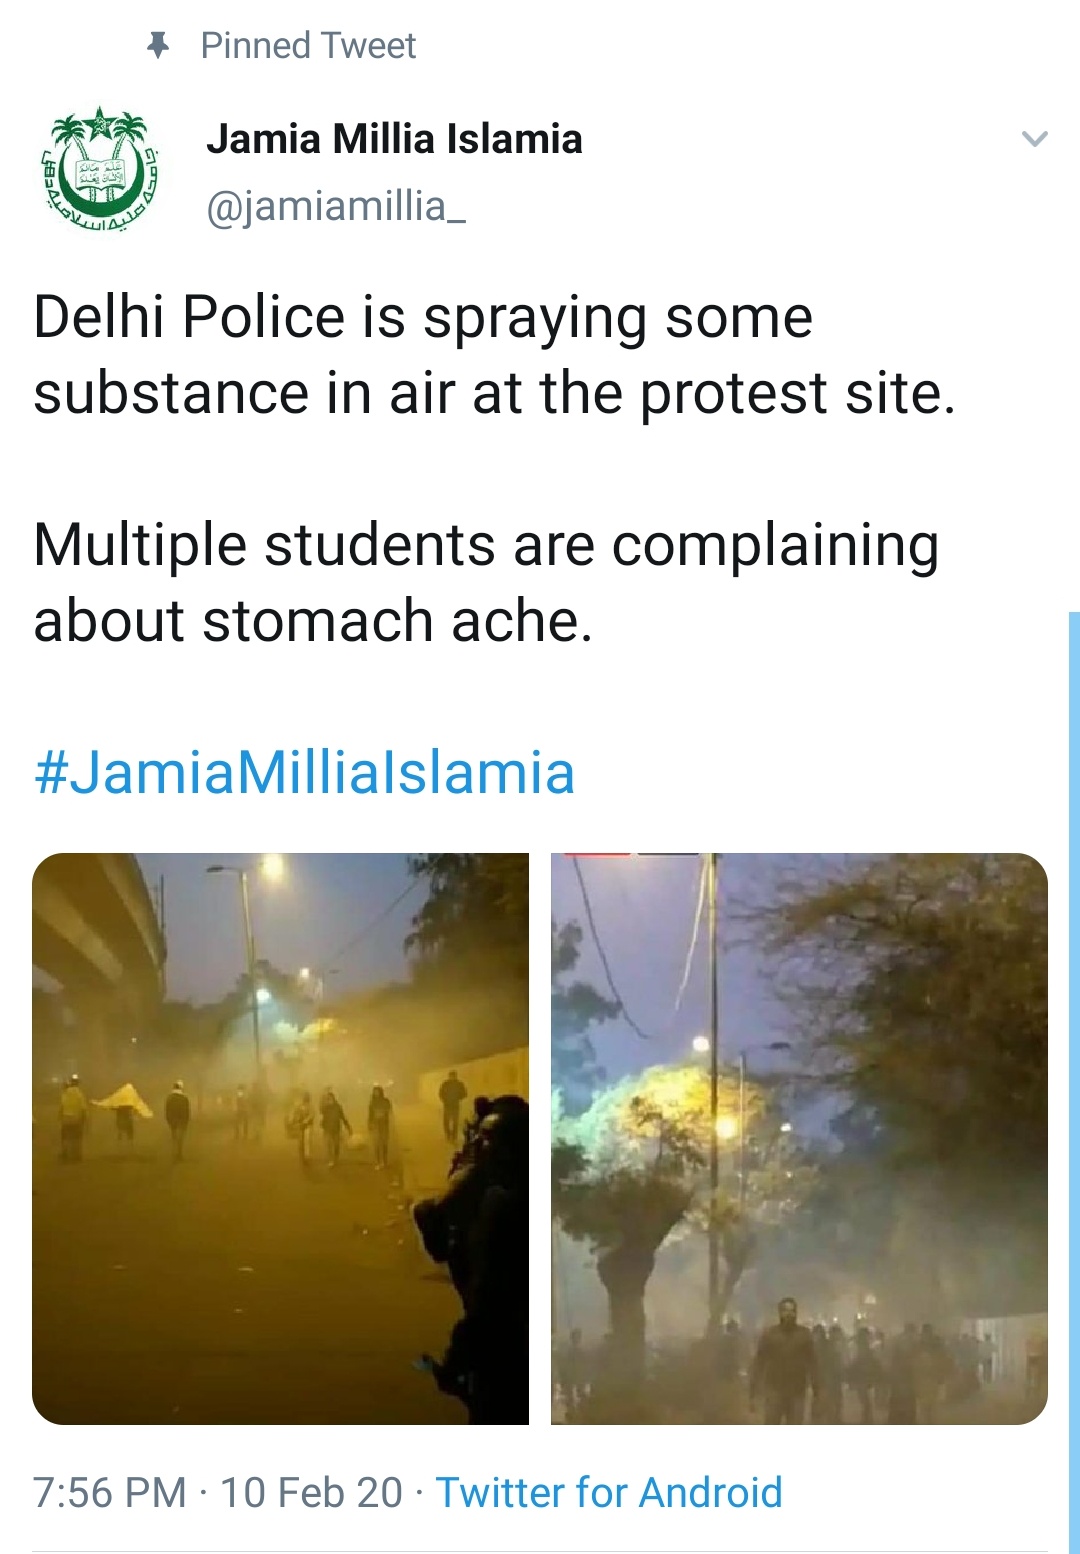Click the blue scrollbar on the right edge

[x=1074, y=1082]
